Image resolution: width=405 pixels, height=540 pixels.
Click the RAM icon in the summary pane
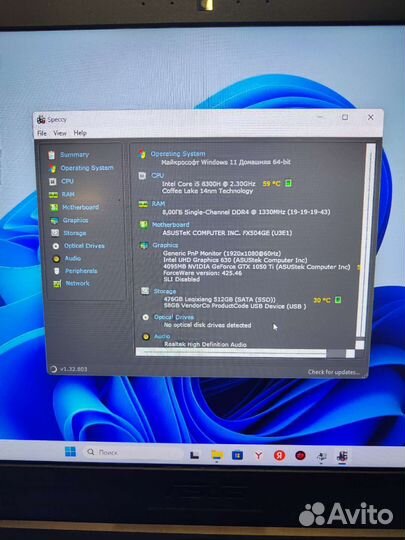click(x=143, y=204)
